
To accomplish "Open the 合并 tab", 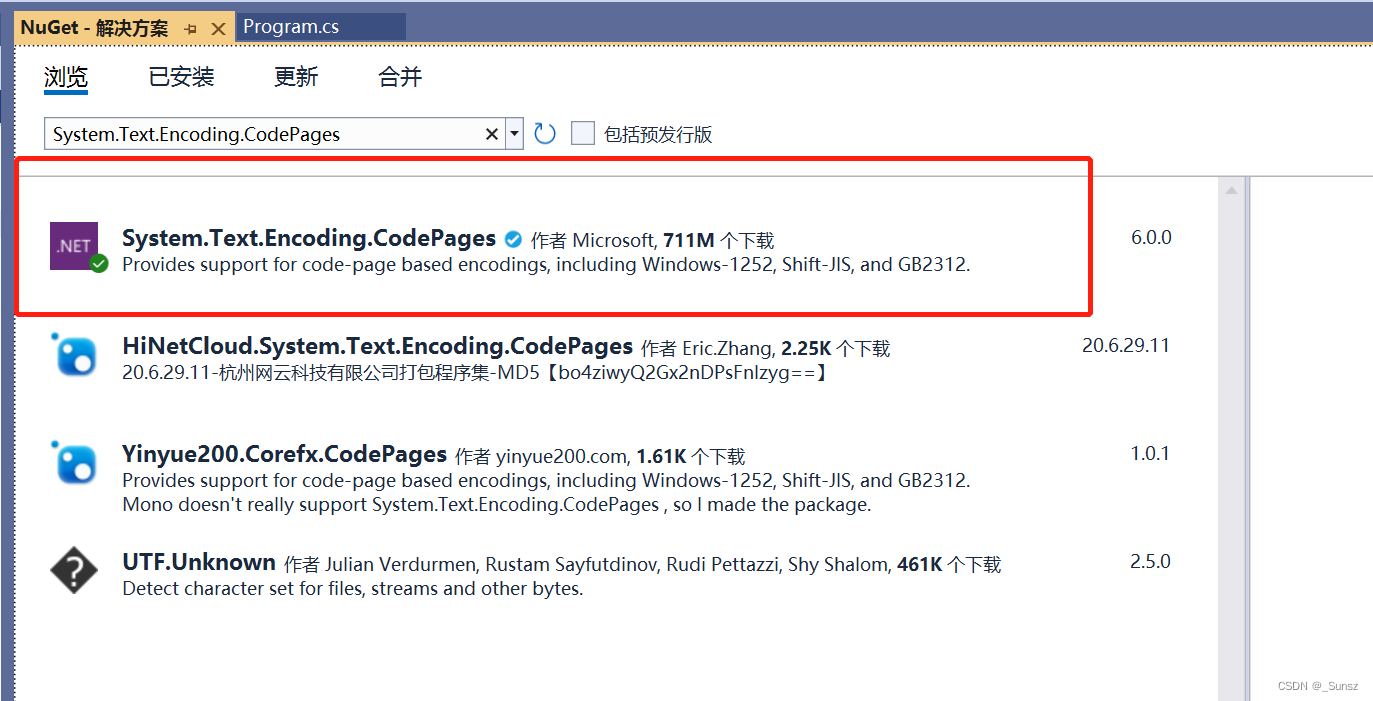I will point(399,77).
